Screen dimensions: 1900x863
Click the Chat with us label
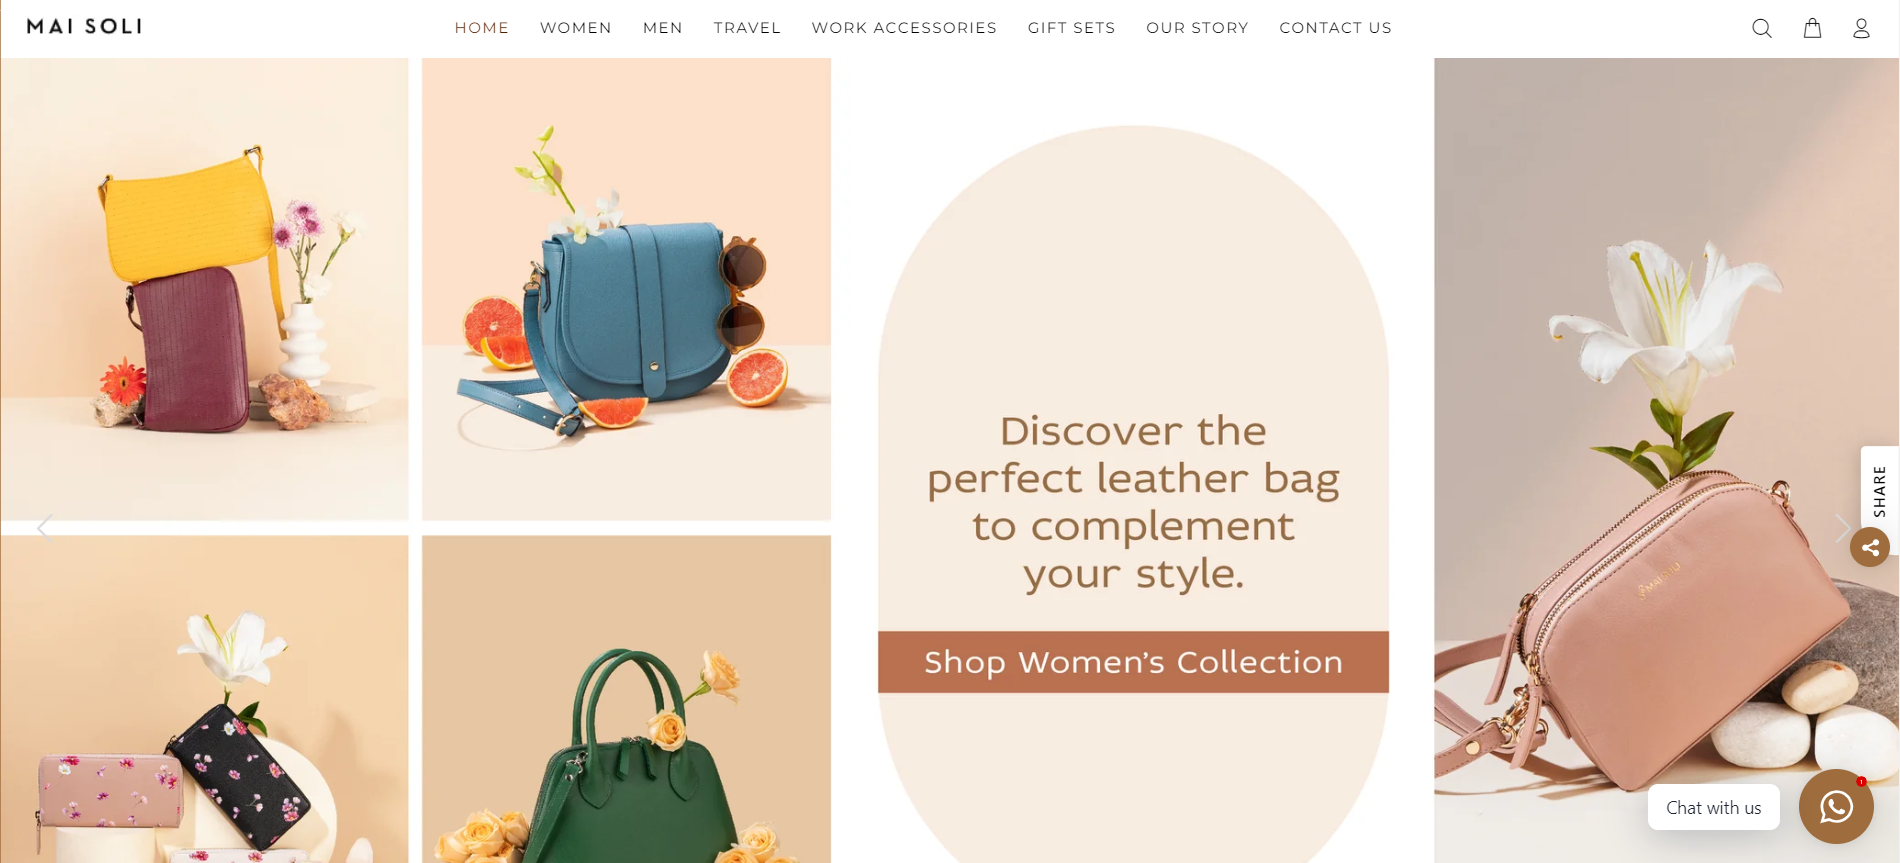click(1714, 808)
